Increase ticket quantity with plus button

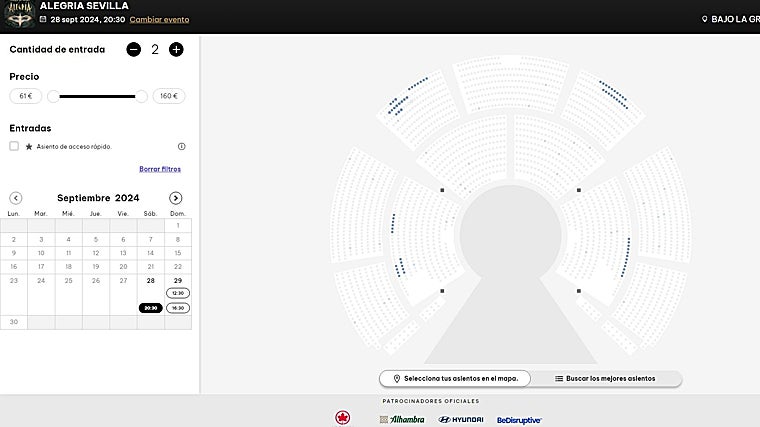point(176,49)
